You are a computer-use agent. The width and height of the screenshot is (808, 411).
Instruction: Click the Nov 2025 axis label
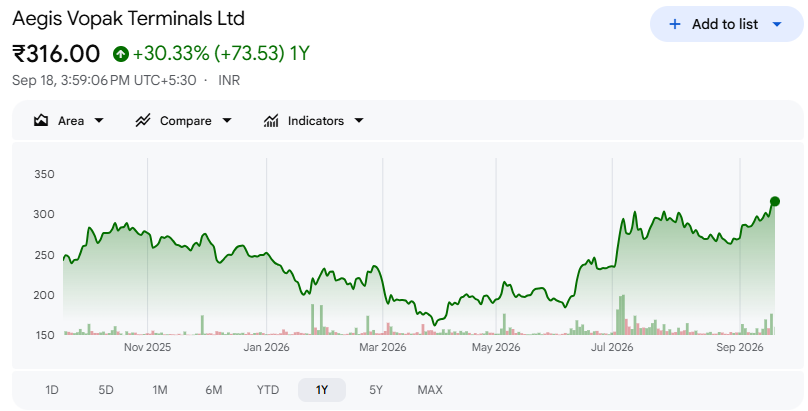(x=147, y=347)
